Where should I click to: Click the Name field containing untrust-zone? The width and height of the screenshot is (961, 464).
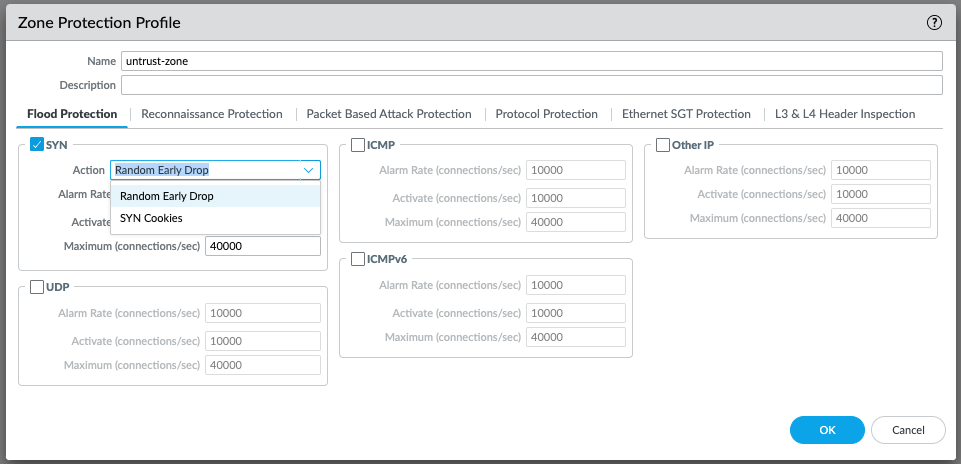click(x=531, y=61)
